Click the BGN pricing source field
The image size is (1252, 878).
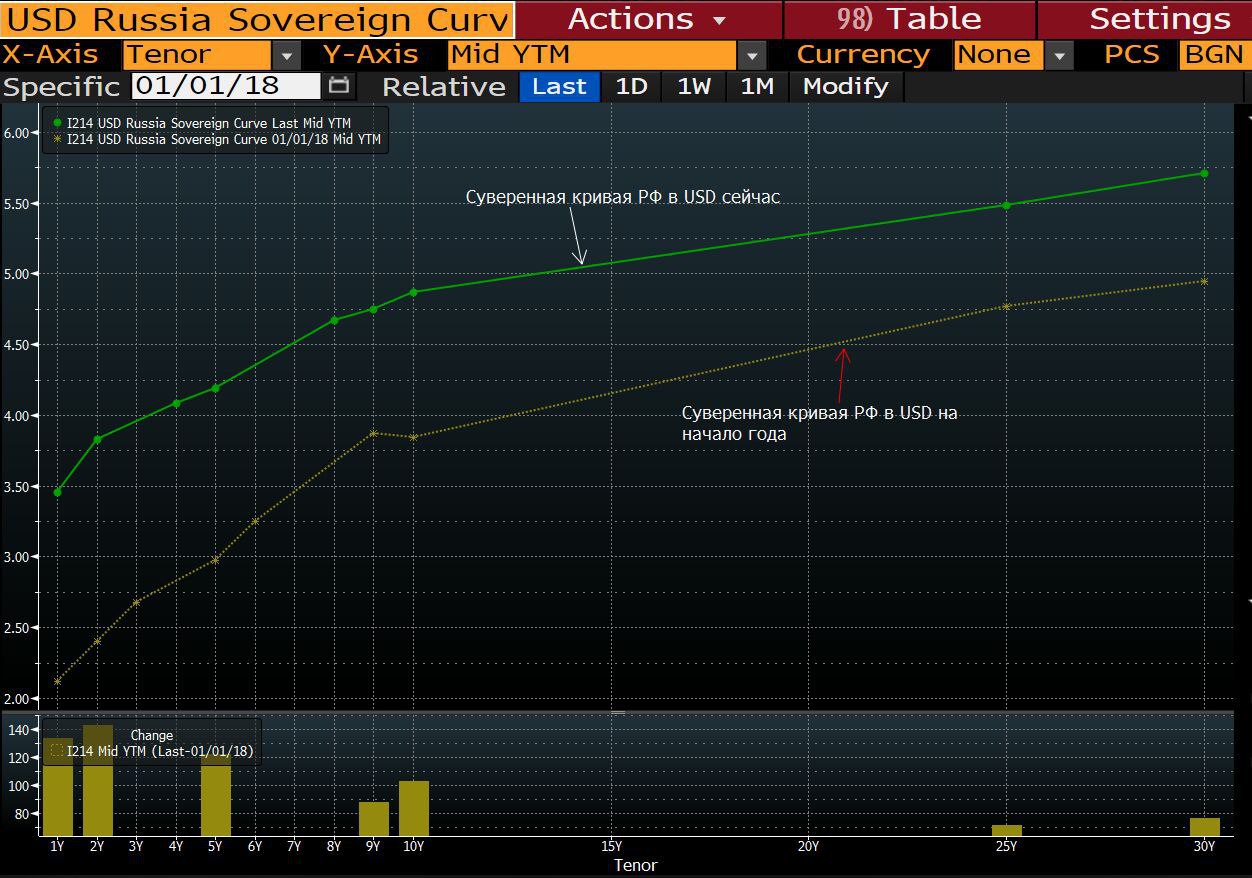[1214, 55]
